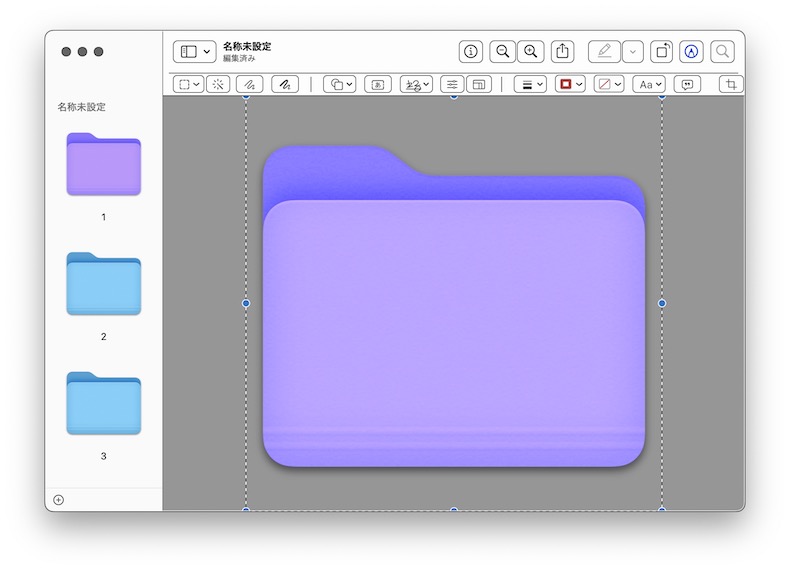The width and height of the screenshot is (790, 571).
Task: Open the Search field magnifier
Action: click(x=722, y=51)
